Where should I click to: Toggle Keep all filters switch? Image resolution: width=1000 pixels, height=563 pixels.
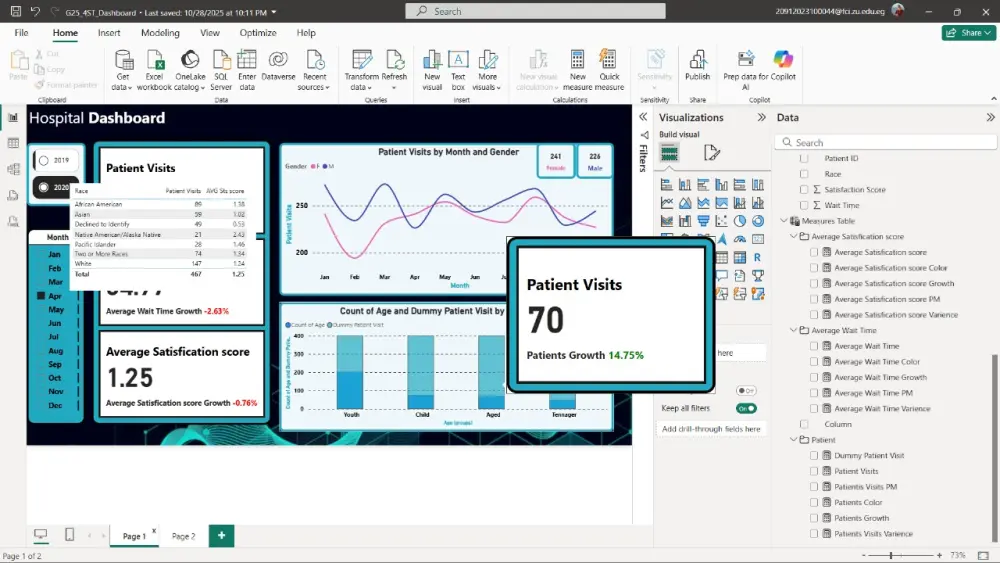click(x=746, y=408)
